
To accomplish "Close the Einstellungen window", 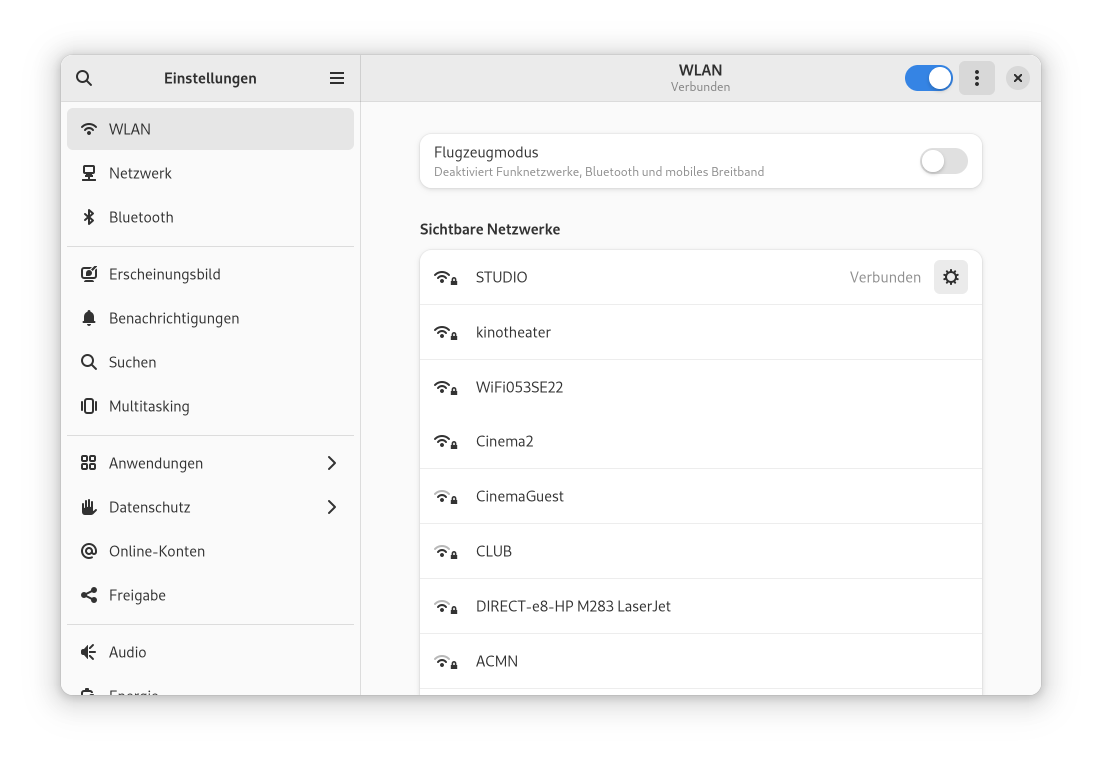I will 1017,78.
